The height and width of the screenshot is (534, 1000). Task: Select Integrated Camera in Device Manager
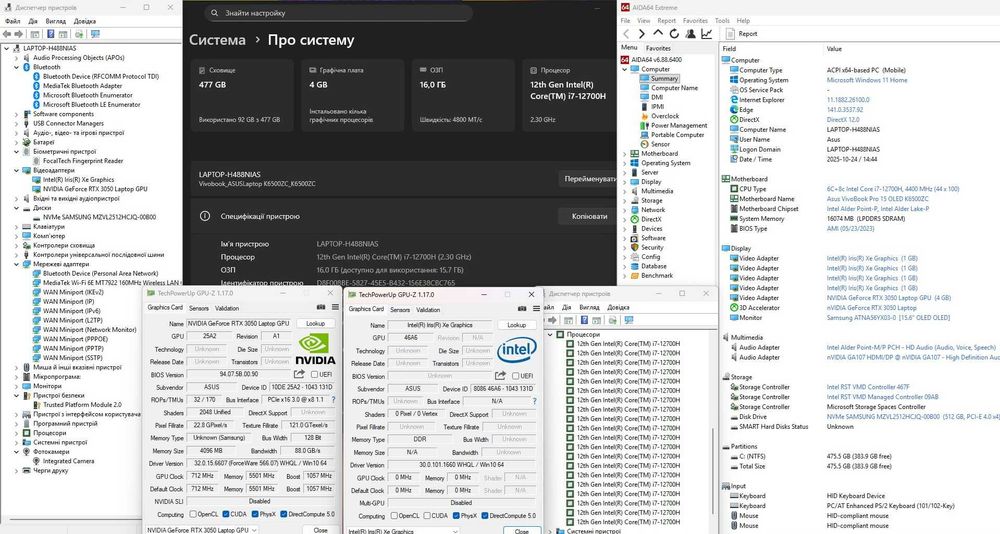pyautogui.click(x=68, y=461)
